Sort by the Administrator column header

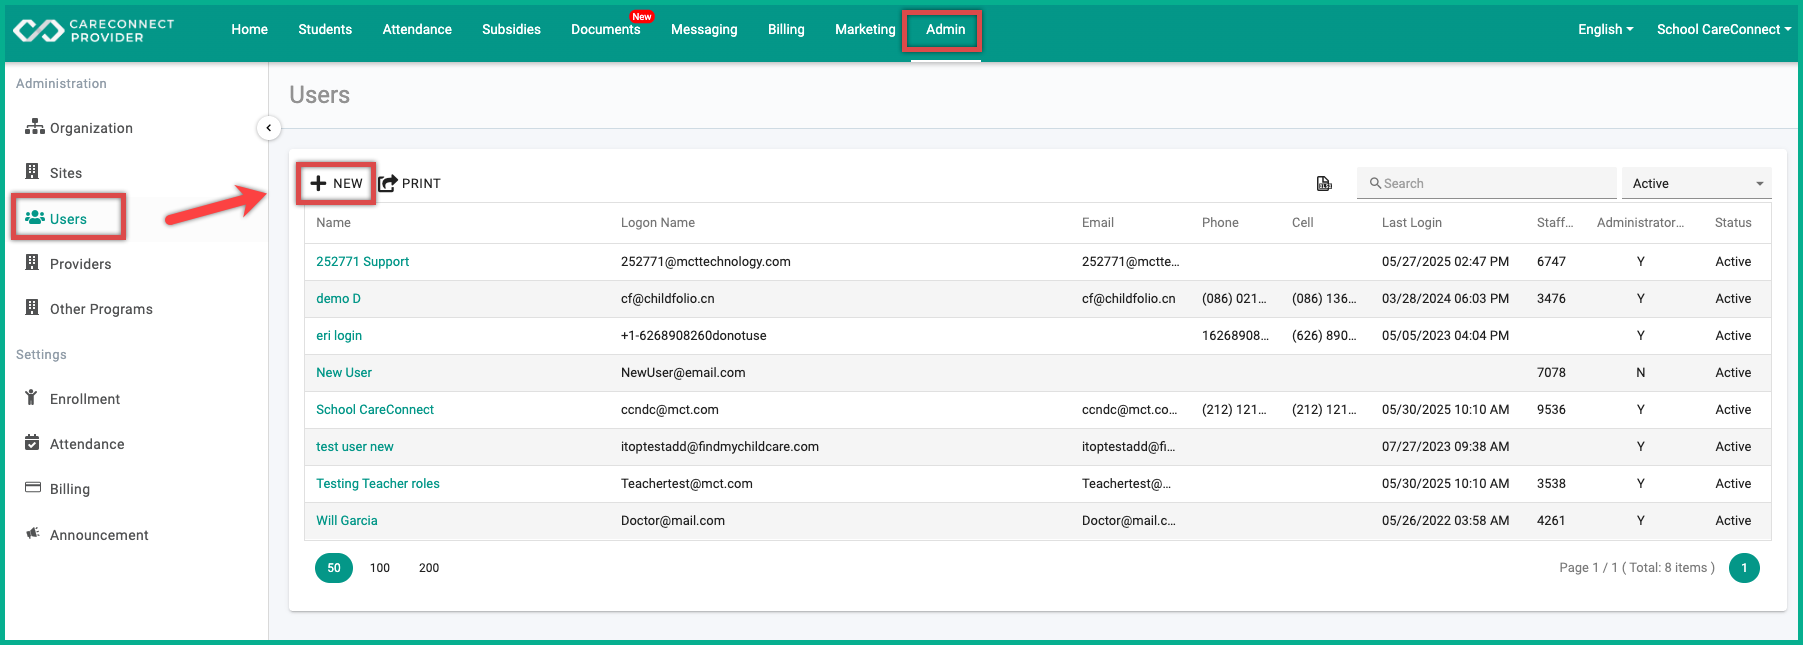(x=1640, y=222)
